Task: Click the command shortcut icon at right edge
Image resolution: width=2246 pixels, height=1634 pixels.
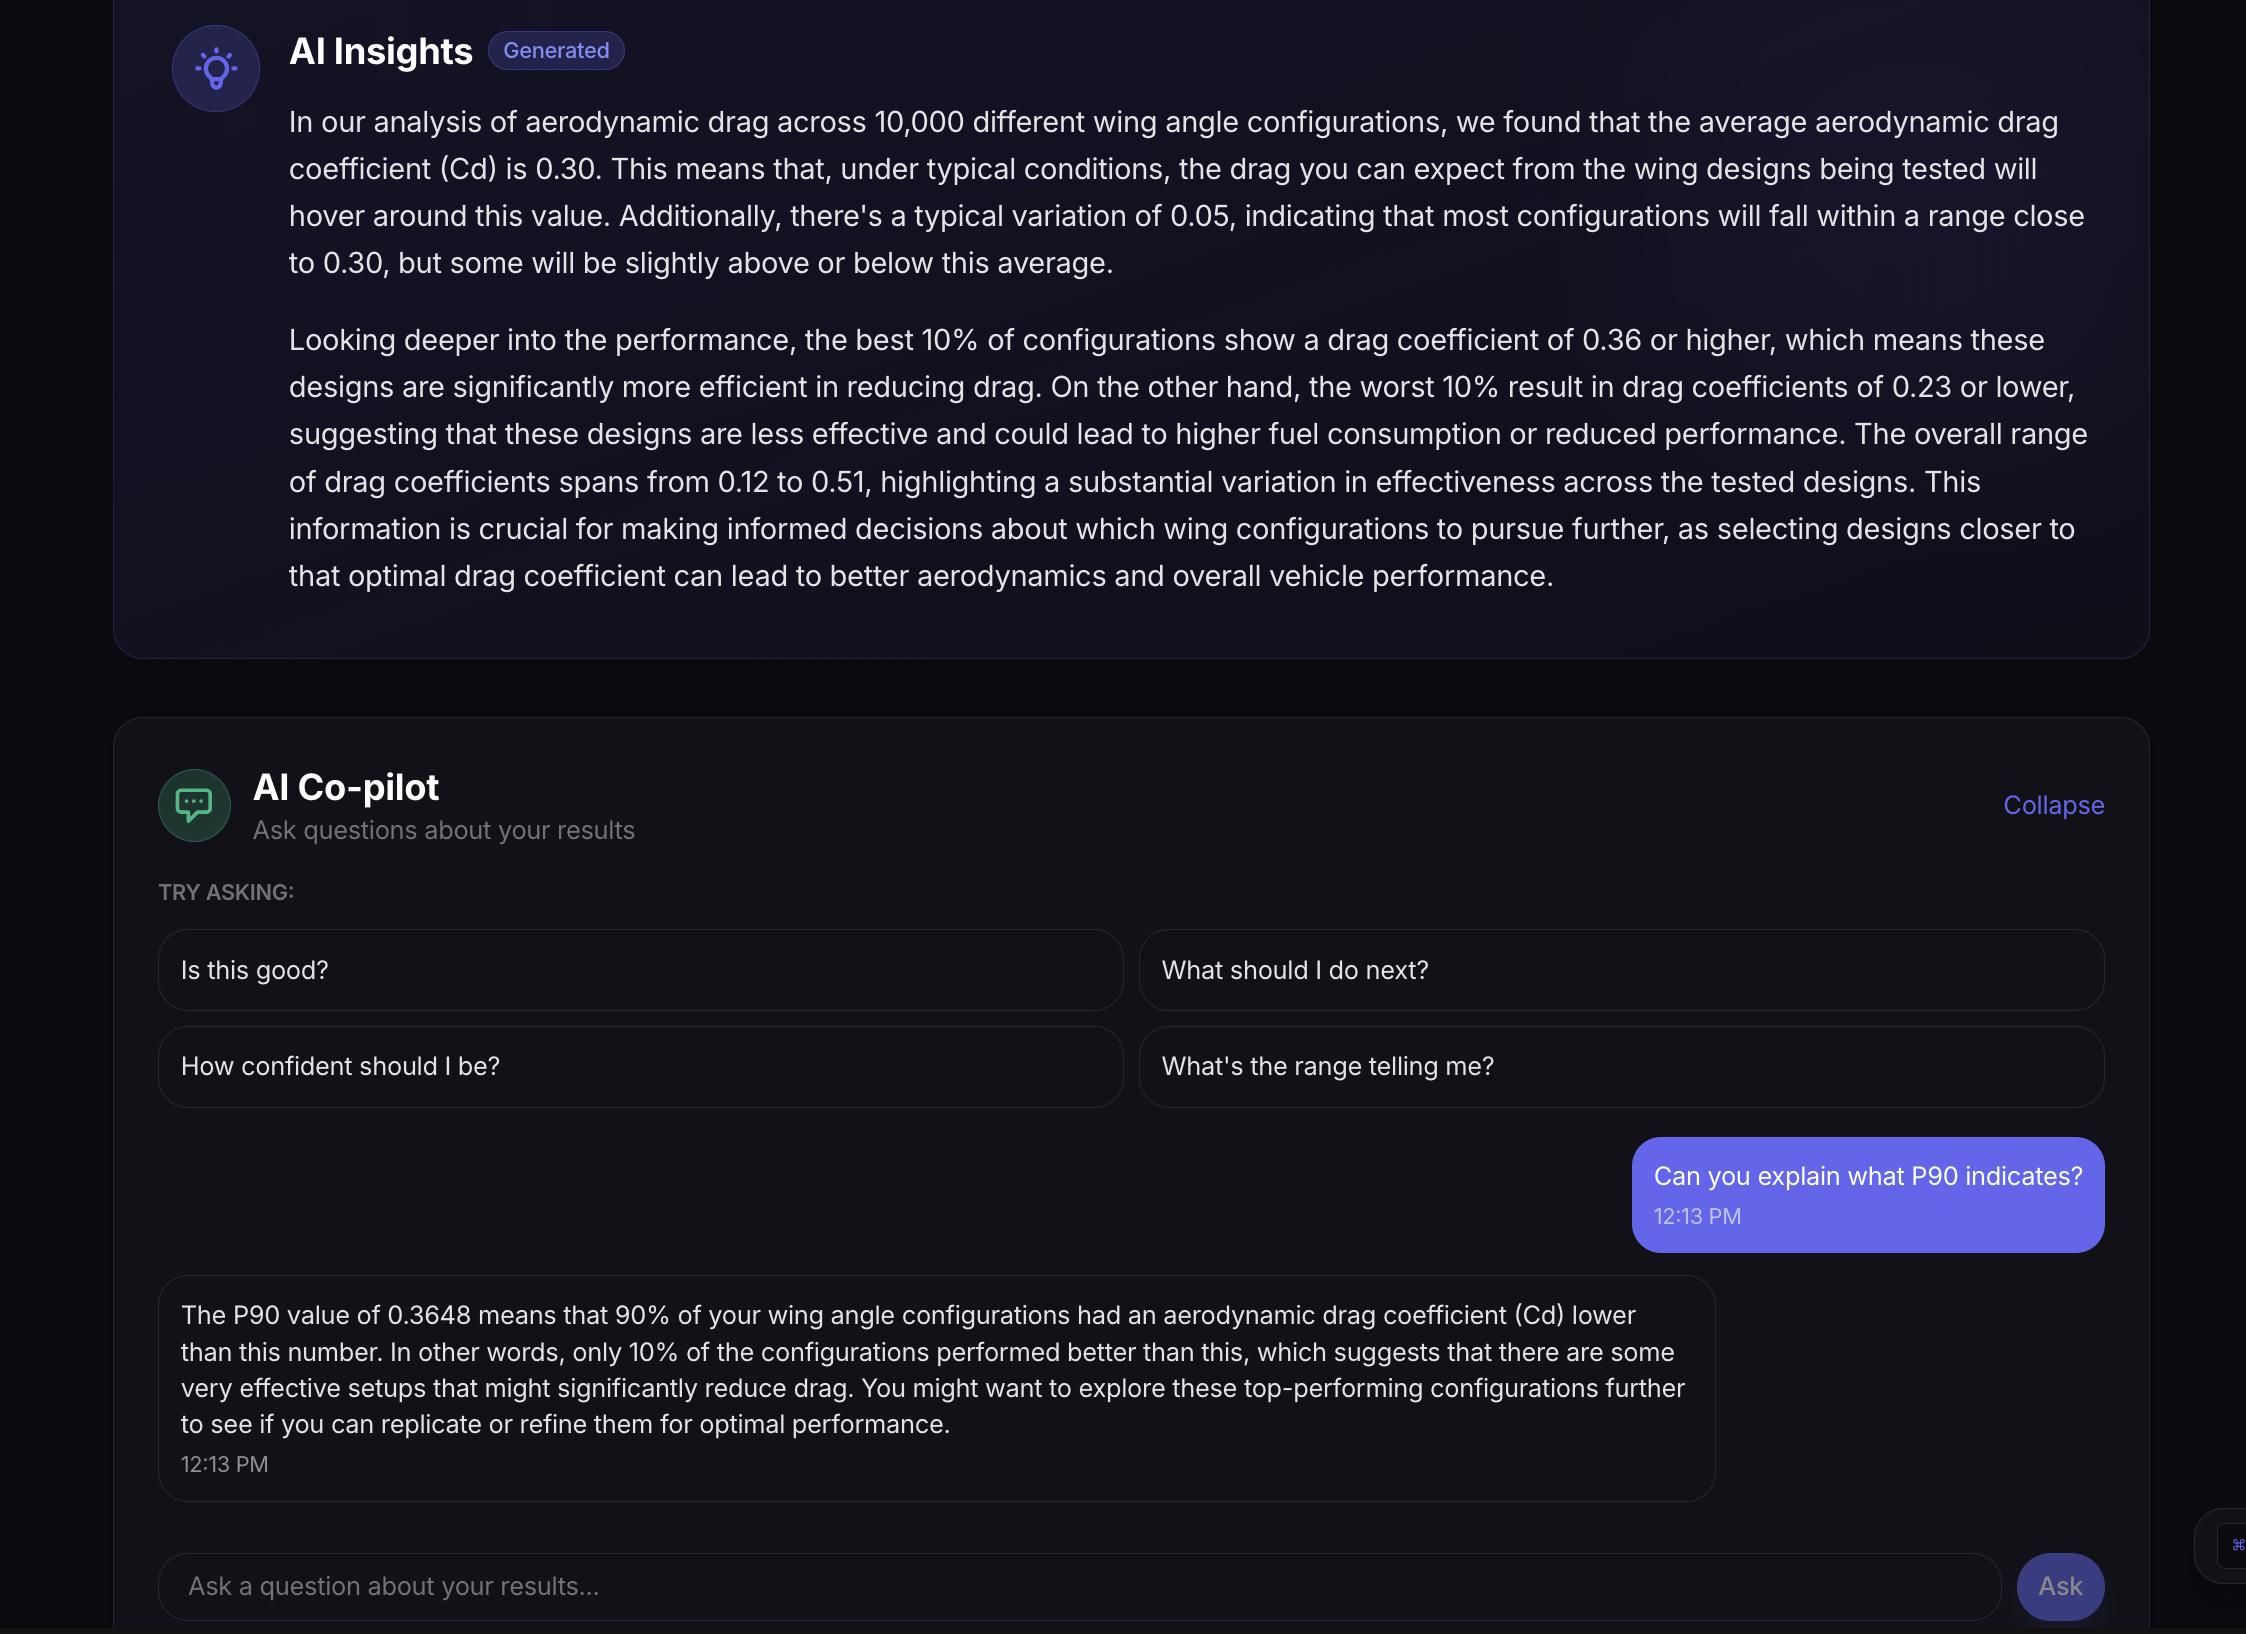Action: point(2236,1545)
